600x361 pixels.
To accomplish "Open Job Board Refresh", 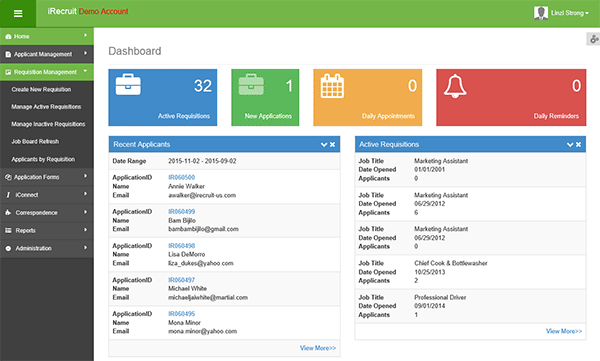I will point(35,142).
